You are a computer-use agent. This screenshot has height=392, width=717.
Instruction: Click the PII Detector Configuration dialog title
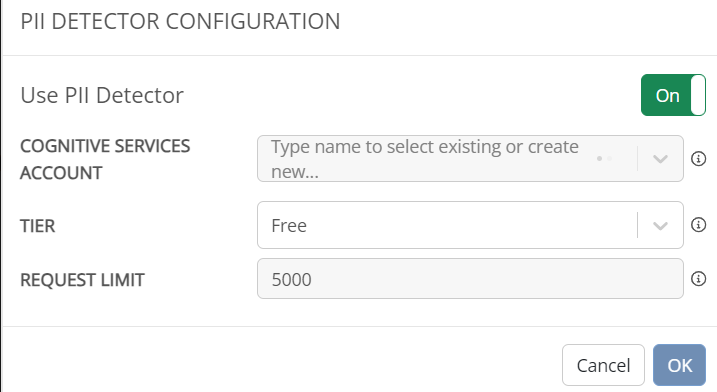[x=180, y=21]
